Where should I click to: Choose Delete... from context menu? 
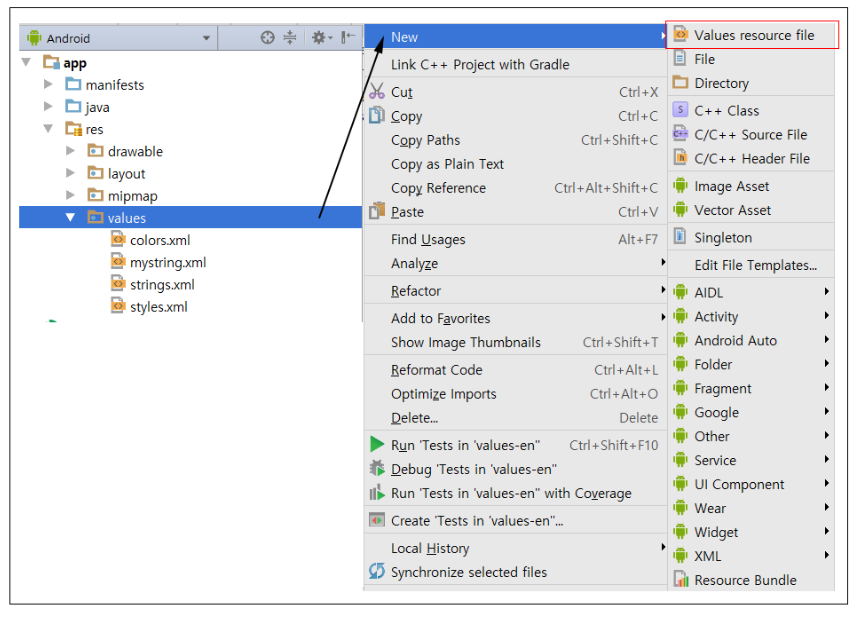click(x=515, y=418)
